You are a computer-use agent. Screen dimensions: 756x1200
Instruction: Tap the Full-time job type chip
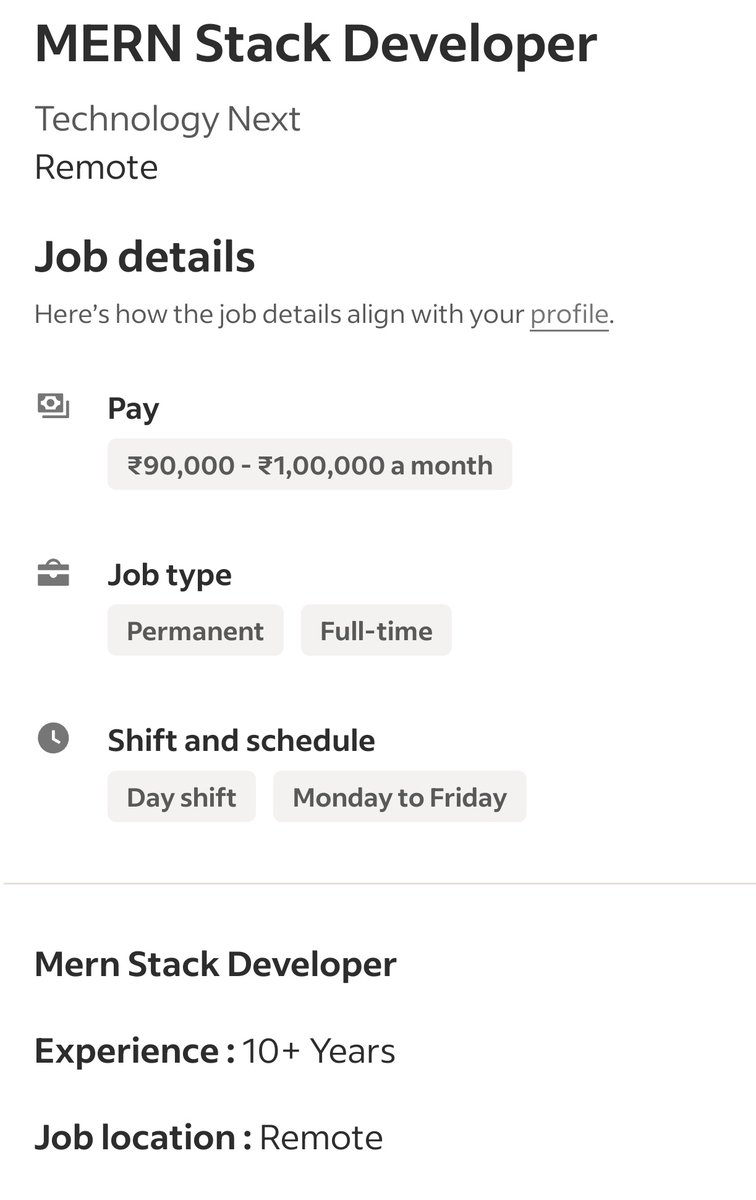[376, 631]
